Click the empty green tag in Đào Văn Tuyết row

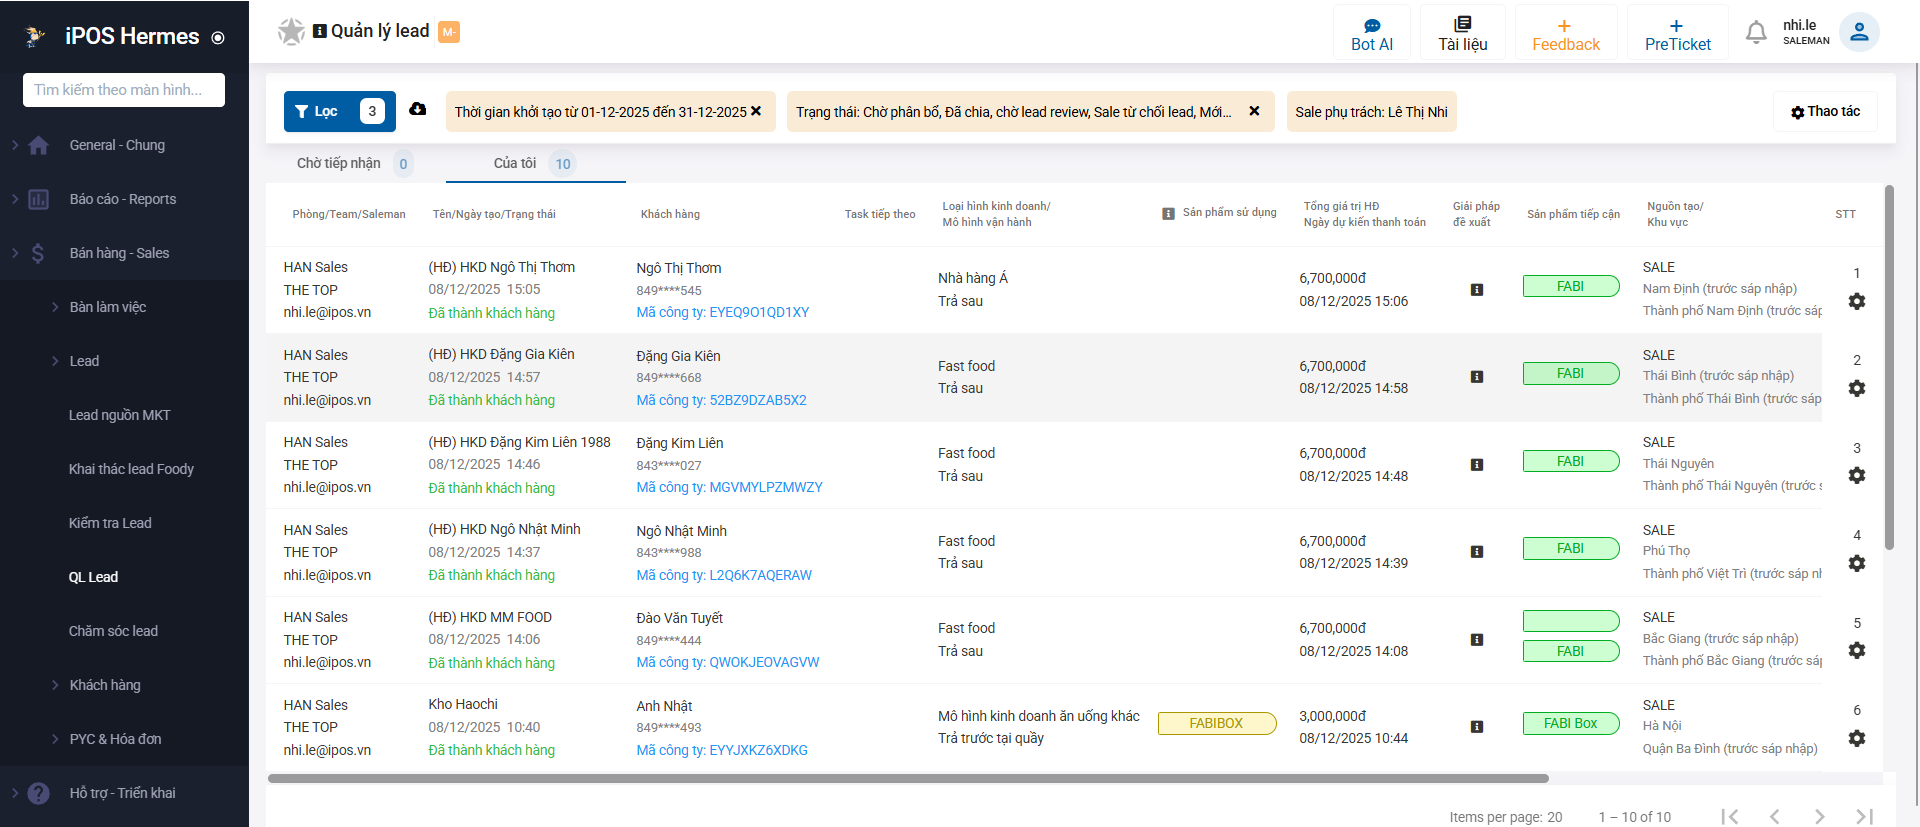(x=1571, y=621)
